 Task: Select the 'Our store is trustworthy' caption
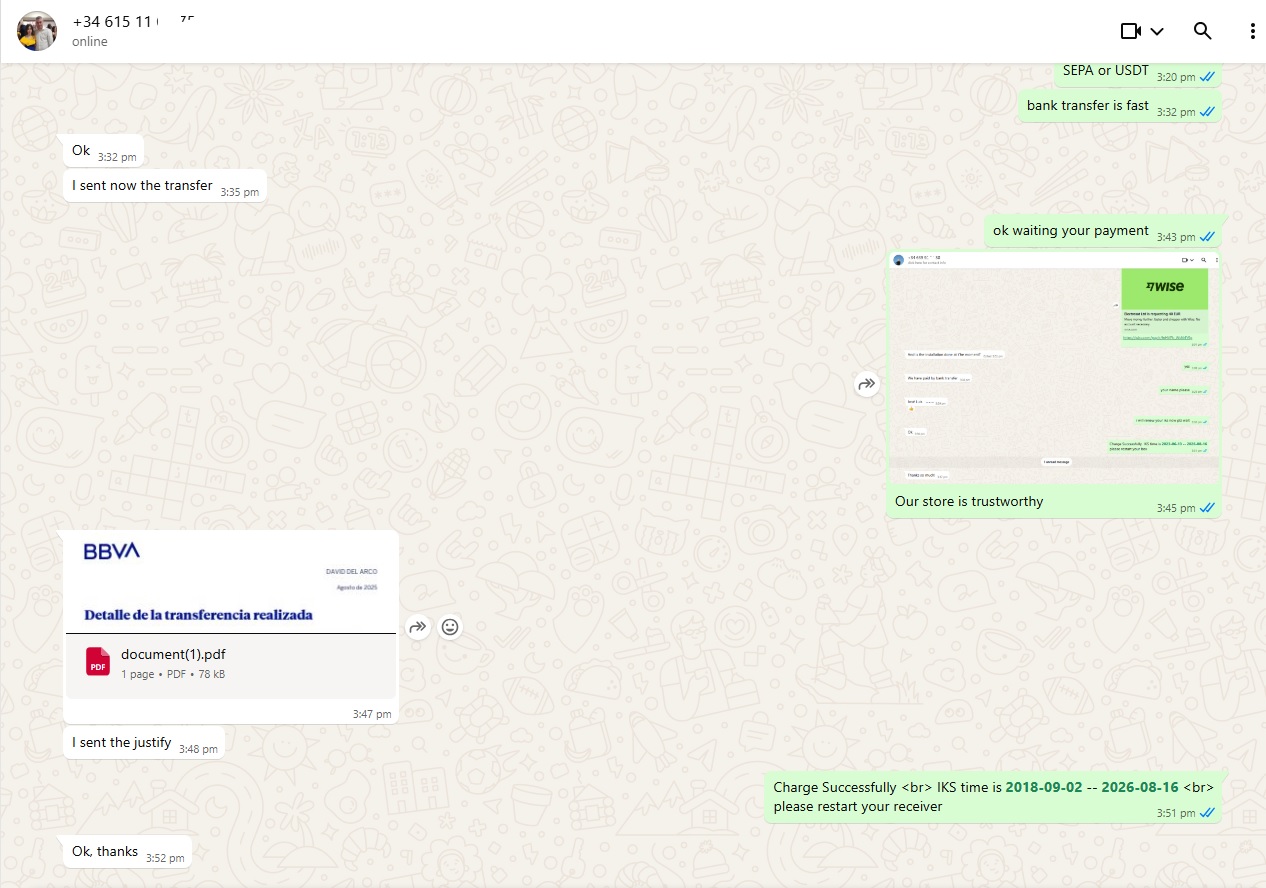point(968,501)
